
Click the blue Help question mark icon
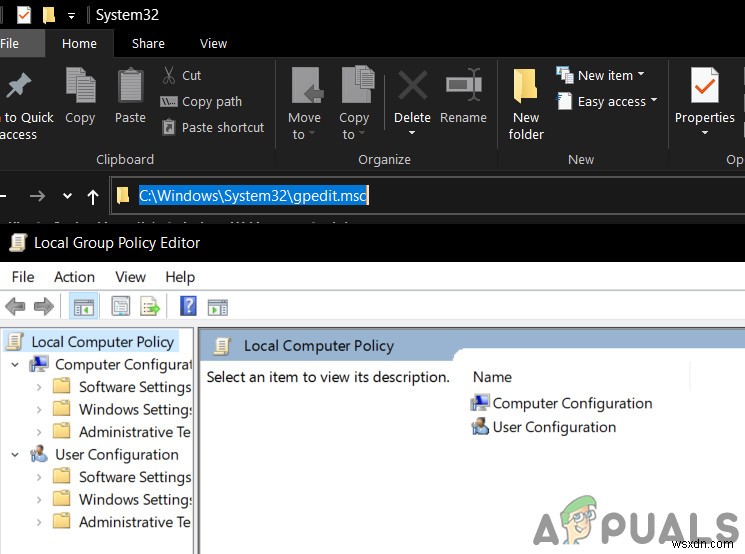pos(188,306)
